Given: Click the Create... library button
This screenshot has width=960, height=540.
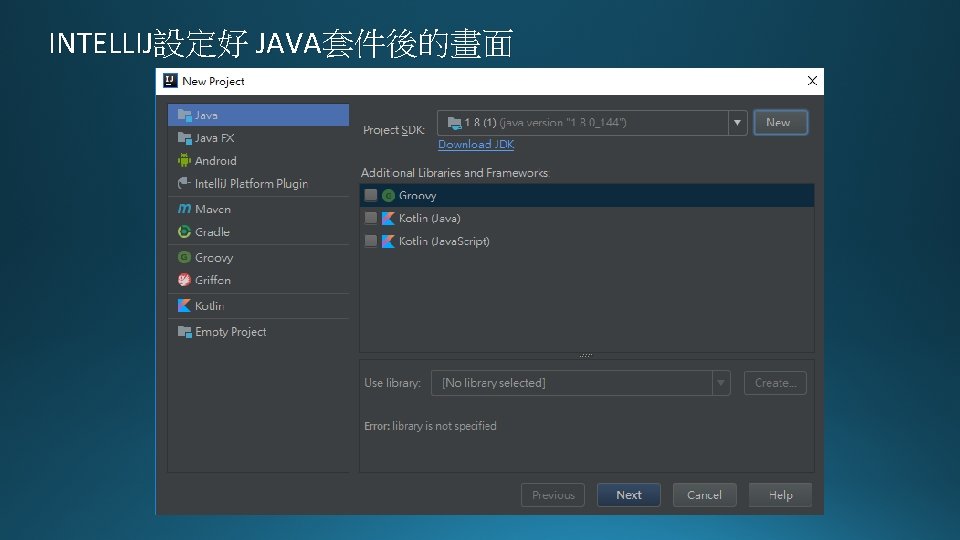Looking at the screenshot, I should (775, 383).
